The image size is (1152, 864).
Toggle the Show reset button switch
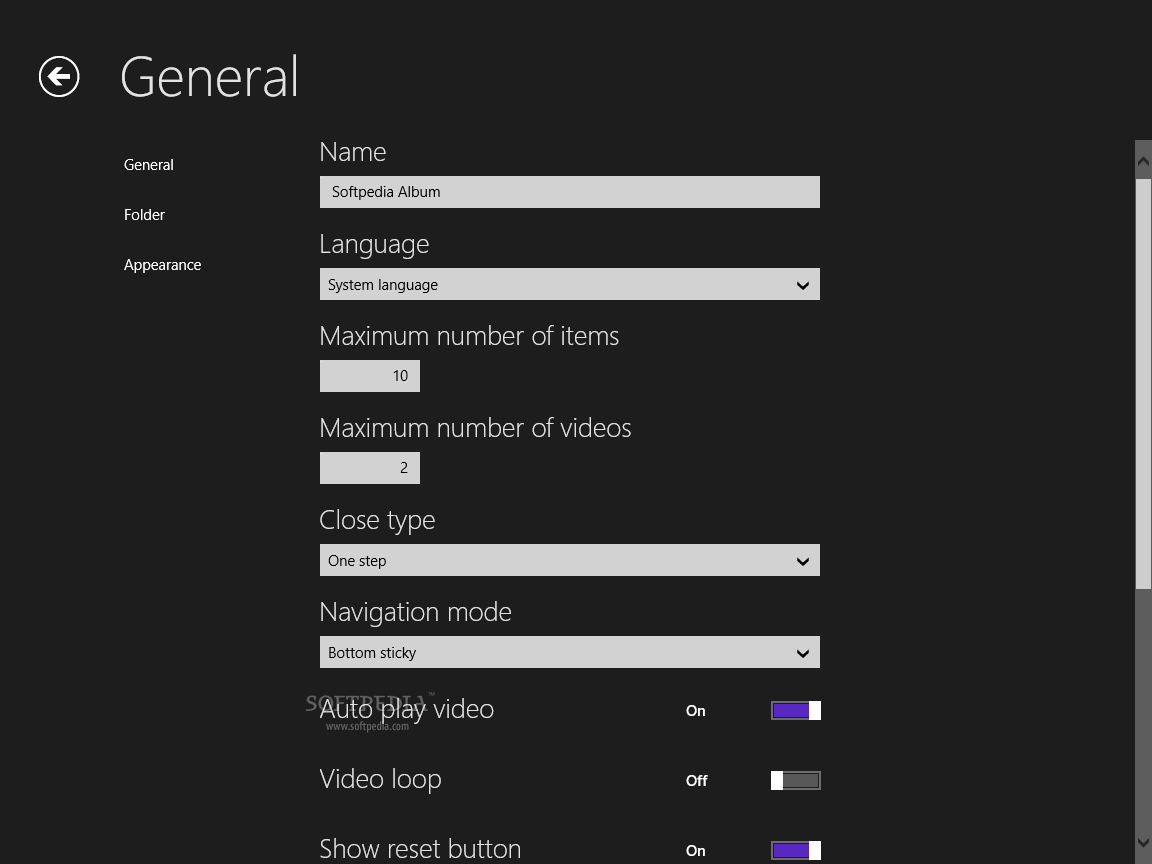pyautogui.click(x=796, y=851)
